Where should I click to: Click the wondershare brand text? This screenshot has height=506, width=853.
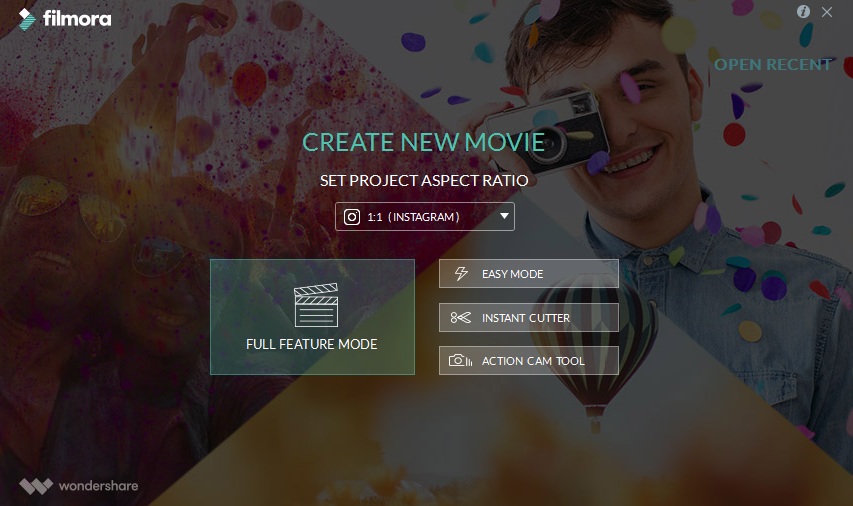click(98, 486)
